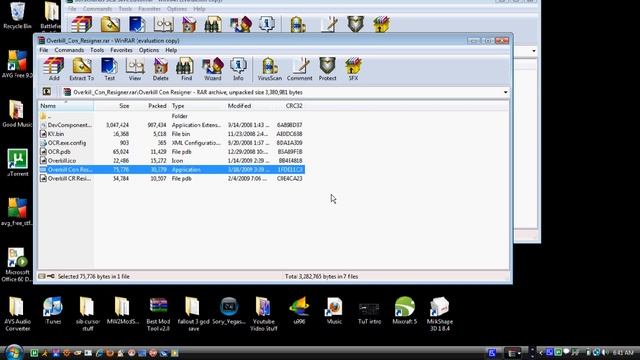Click Extract To in front WinRAR toolbar

pos(81,69)
